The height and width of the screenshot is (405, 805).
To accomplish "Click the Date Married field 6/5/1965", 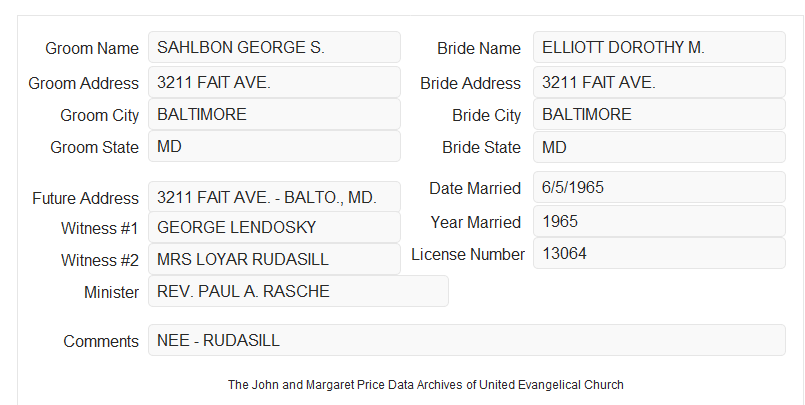I will tap(659, 187).
